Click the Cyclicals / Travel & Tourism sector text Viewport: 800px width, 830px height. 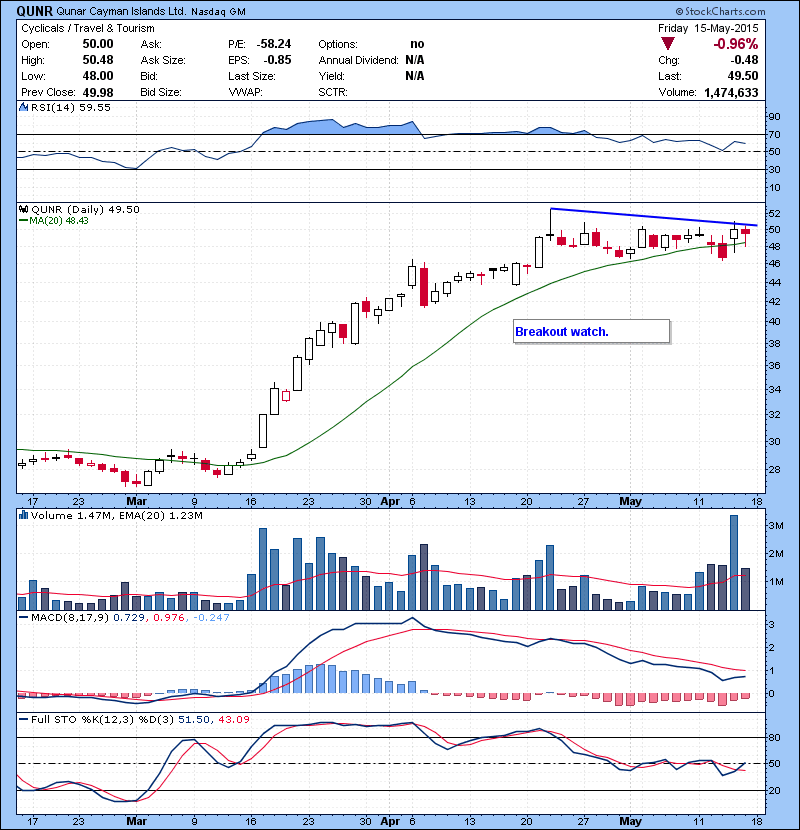(88, 29)
